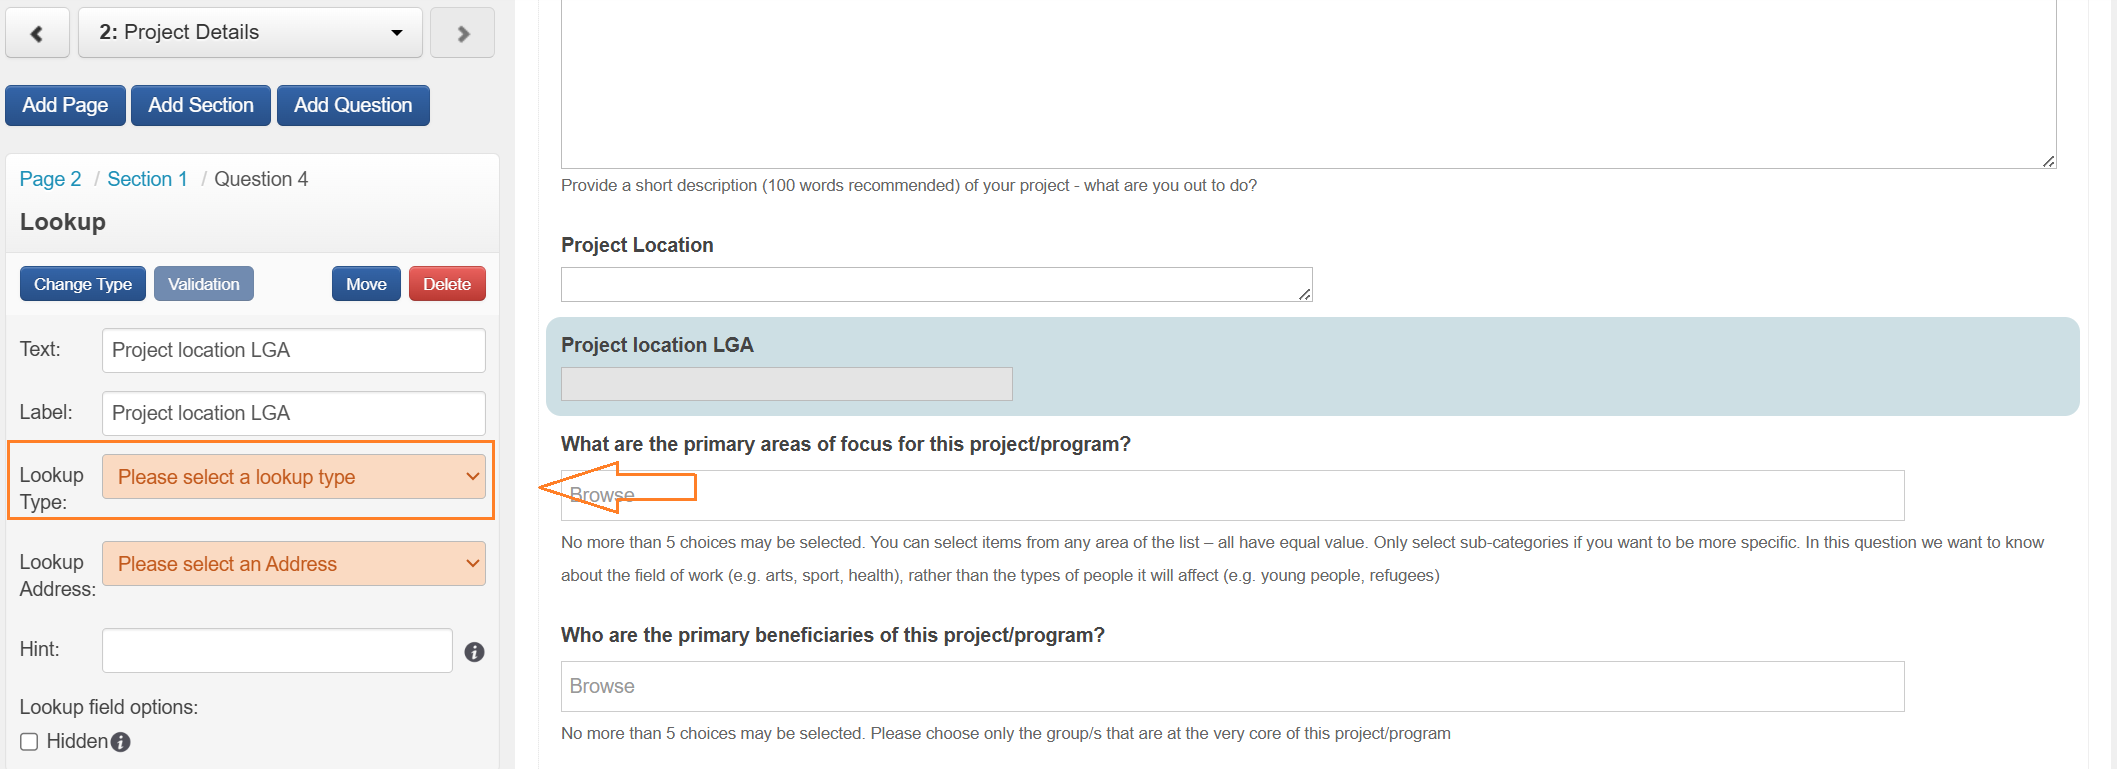Click into the Hint text field
Viewport: 2117px width, 769px height.
click(x=277, y=651)
